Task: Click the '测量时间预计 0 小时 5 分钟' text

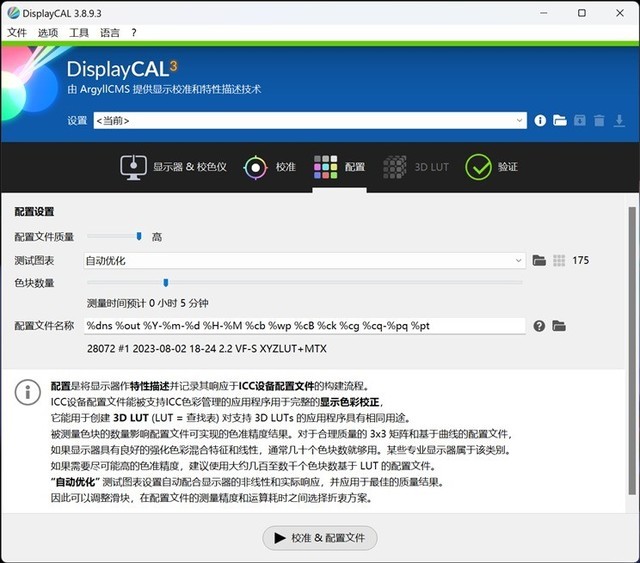Action: tap(147, 303)
